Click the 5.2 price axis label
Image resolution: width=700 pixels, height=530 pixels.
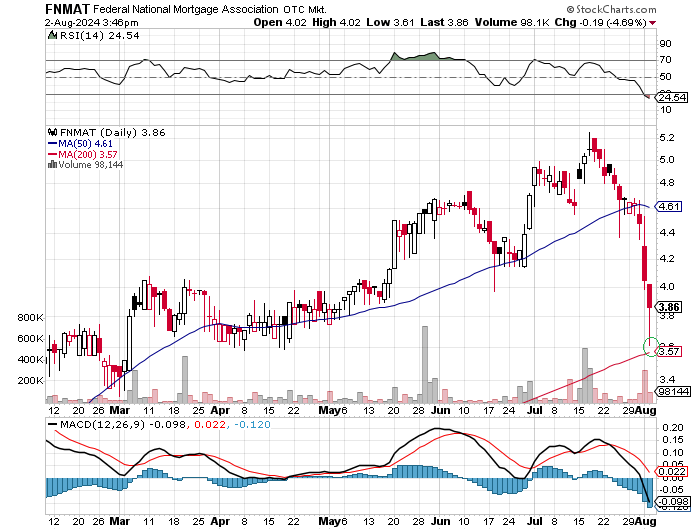point(667,138)
